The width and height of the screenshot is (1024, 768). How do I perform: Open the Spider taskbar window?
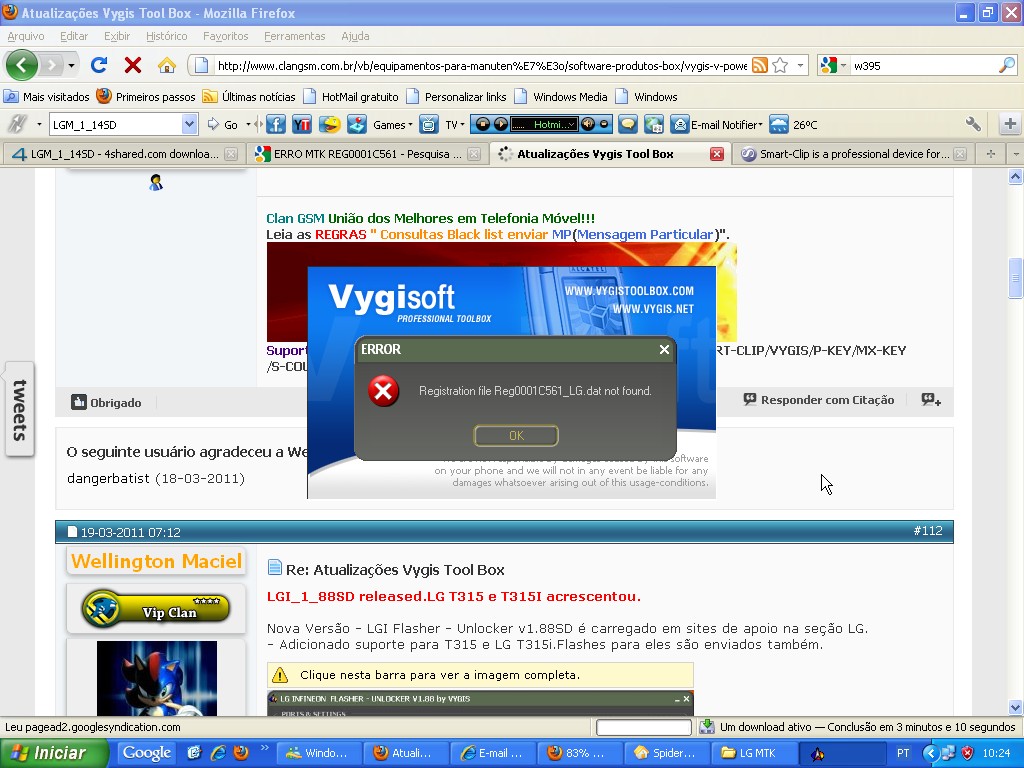pyautogui.click(x=665, y=753)
